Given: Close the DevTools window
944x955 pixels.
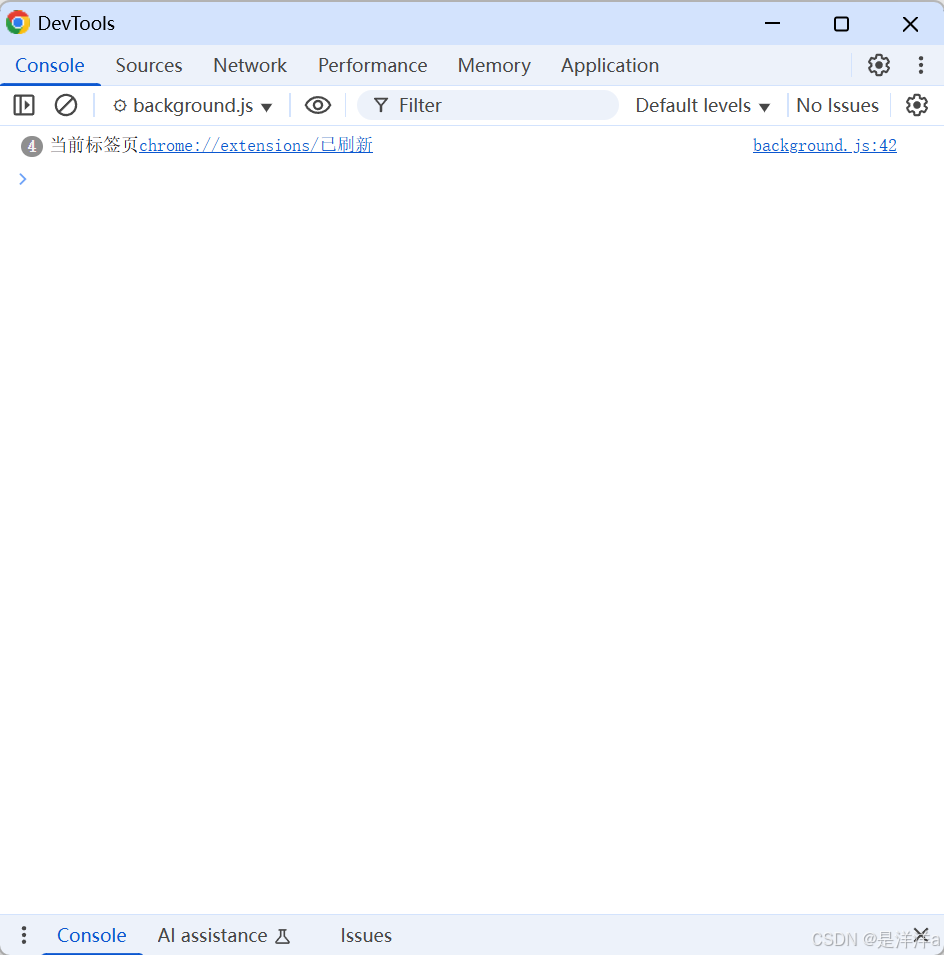Looking at the screenshot, I should coord(910,23).
